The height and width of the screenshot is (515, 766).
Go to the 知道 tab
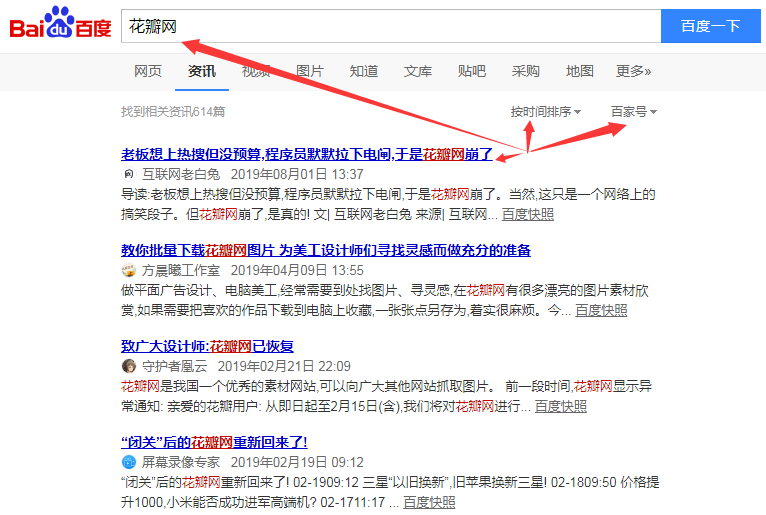(364, 71)
